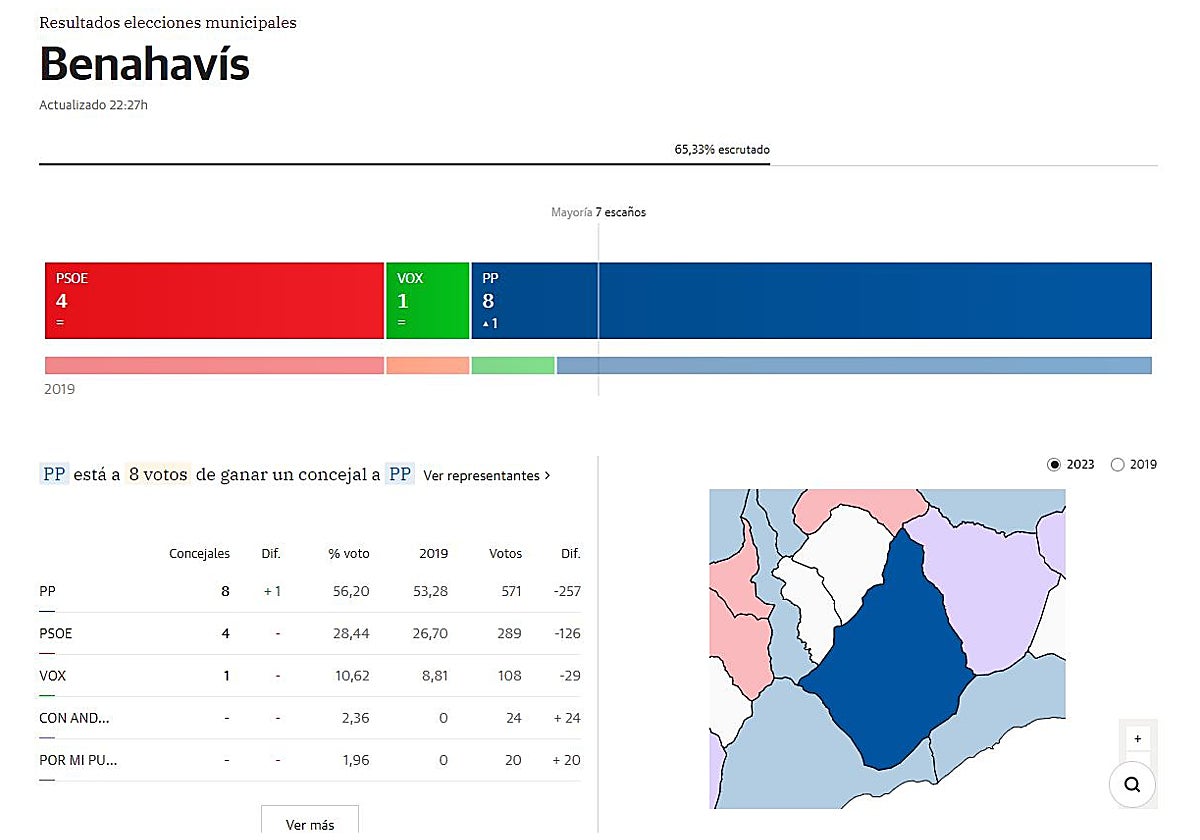Select the blue PP seats bar
This screenshot has height=840, width=1200.
pyautogui.click(x=810, y=300)
